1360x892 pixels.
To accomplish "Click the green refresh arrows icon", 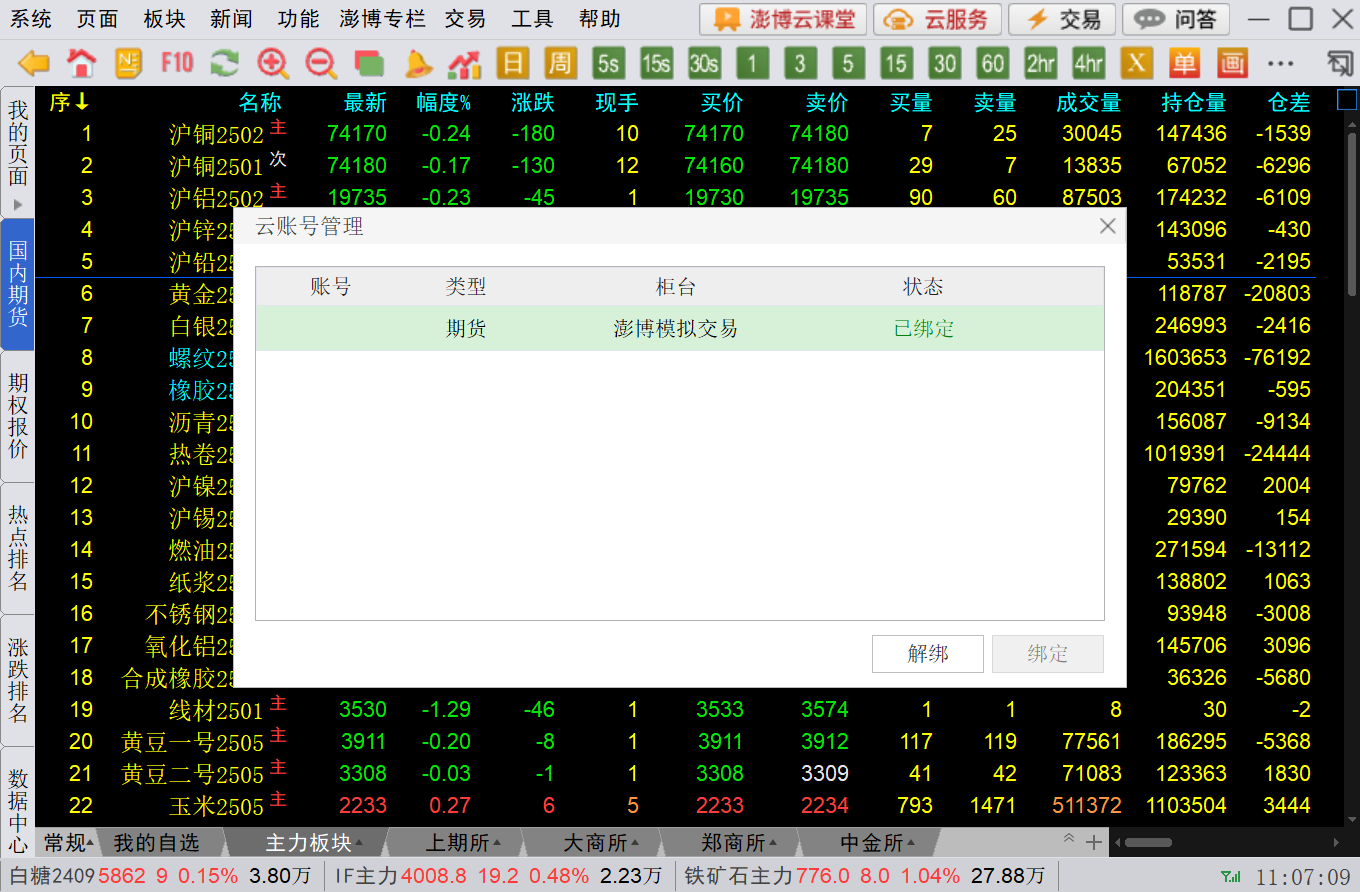I will click(x=224, y=64).
